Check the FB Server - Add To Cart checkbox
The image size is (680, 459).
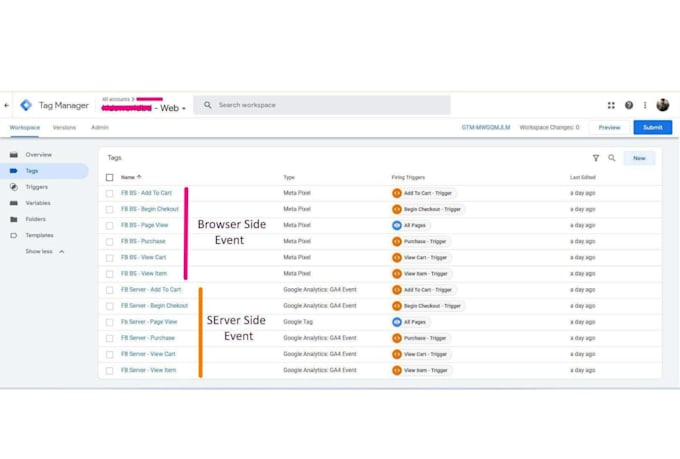[x=109, y=290]
